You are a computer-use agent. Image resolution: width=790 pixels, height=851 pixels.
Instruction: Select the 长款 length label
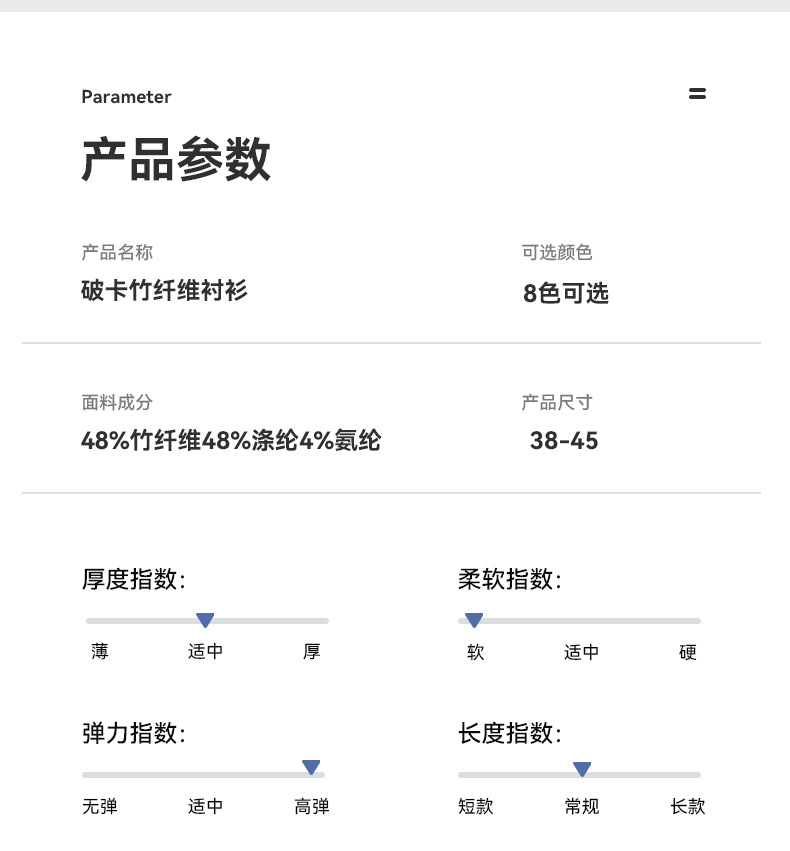687,806
